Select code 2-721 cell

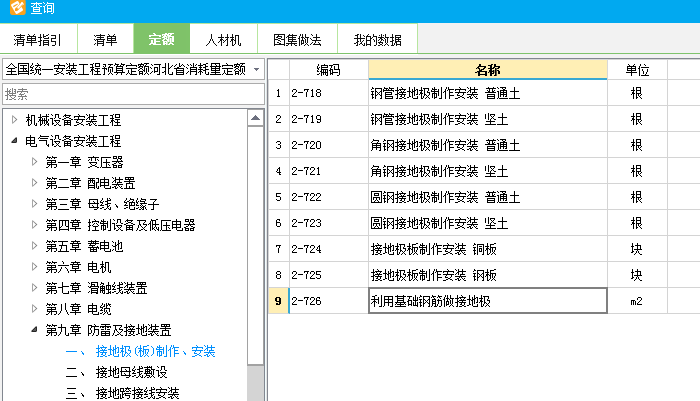[x=329, y=171]
